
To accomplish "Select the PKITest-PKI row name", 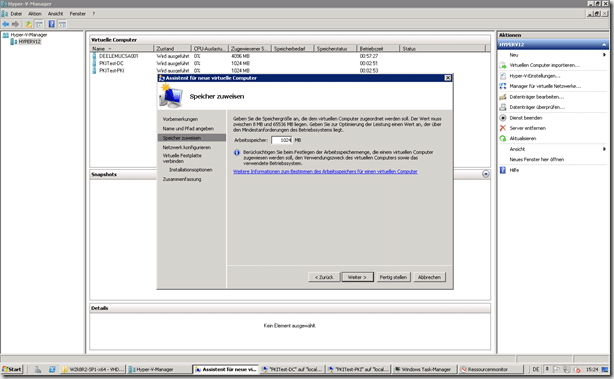I will click(x=112, y=71).
